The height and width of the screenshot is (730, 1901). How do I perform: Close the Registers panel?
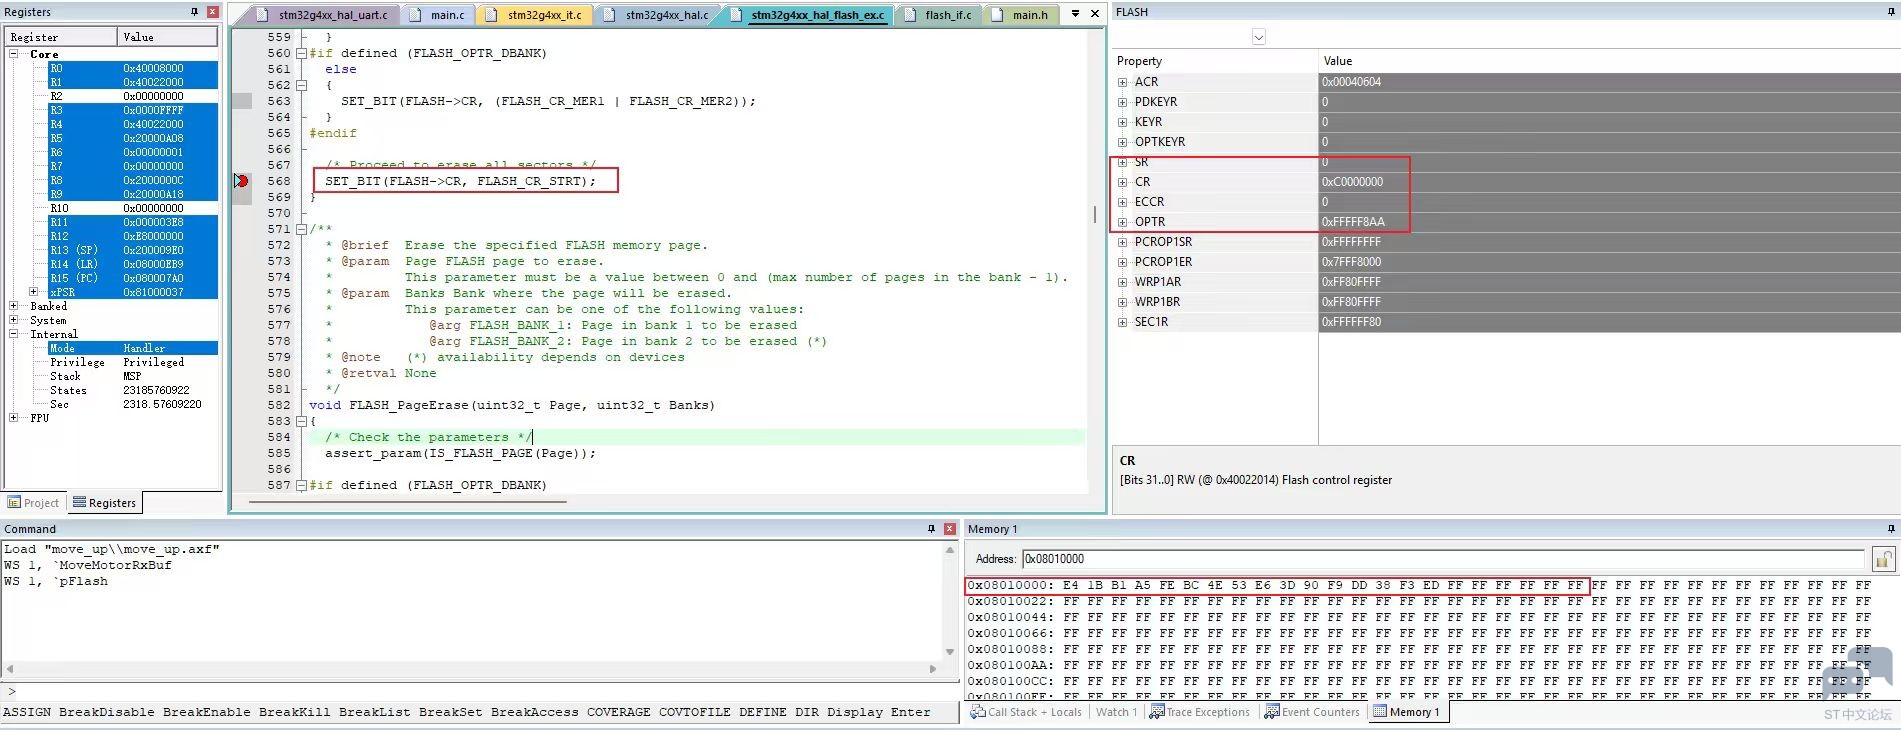point(212,12)
